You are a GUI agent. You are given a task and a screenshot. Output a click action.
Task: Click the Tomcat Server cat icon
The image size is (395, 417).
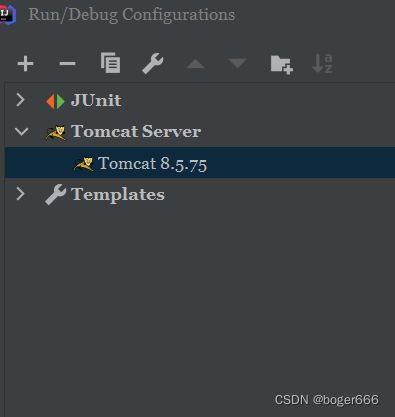tap(56, 133)
